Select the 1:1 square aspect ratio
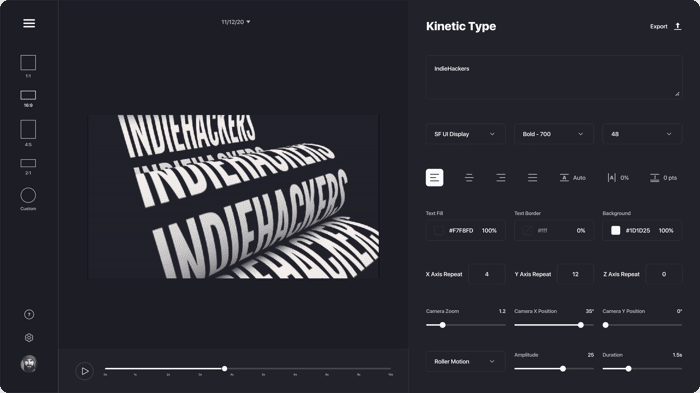 click(x=28, y=63)
